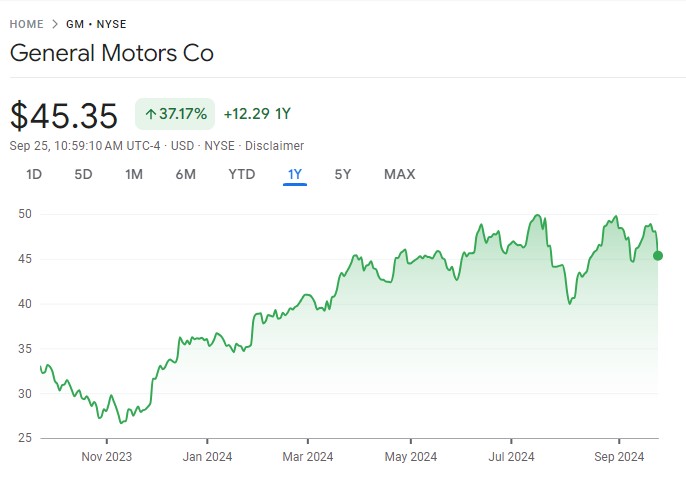Select the 1D time range tab

(34, 175)
